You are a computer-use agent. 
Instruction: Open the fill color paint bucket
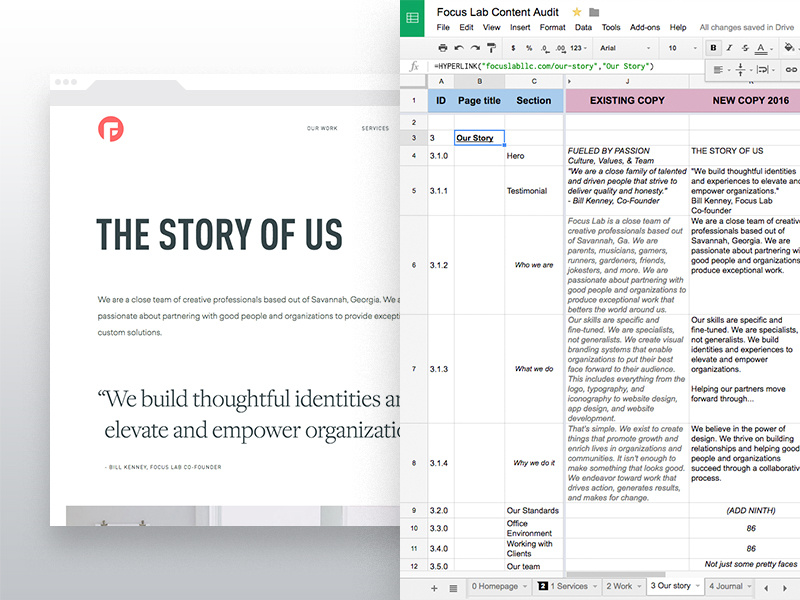point(789,47)
